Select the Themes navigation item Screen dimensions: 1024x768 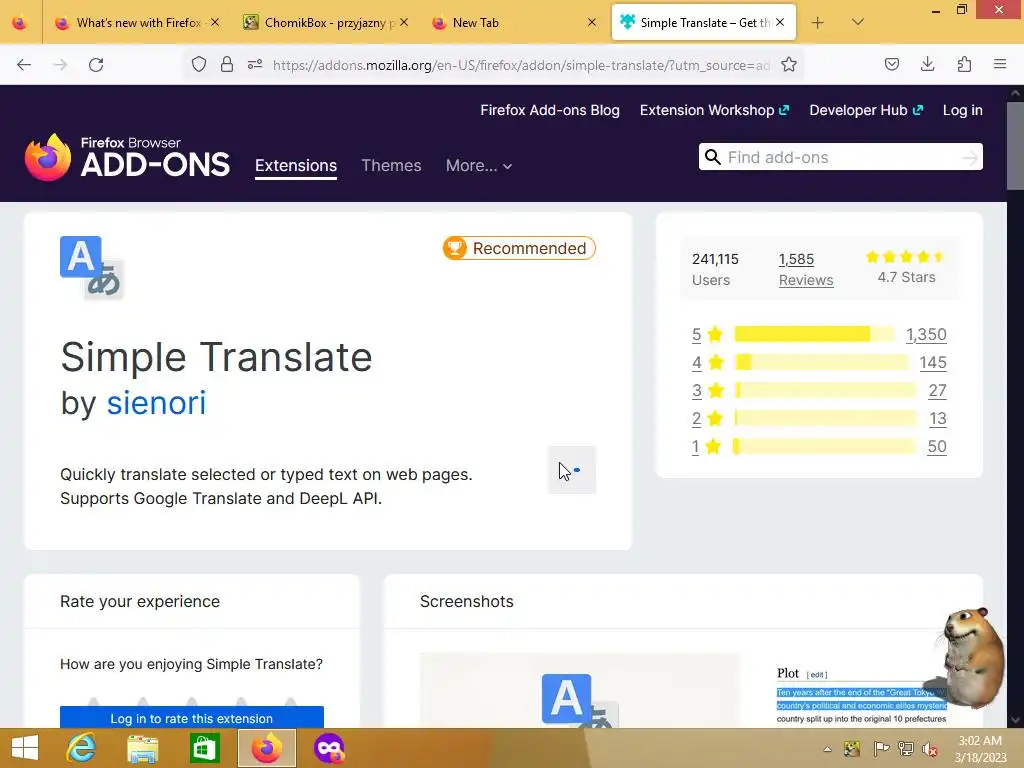[391, 165]
